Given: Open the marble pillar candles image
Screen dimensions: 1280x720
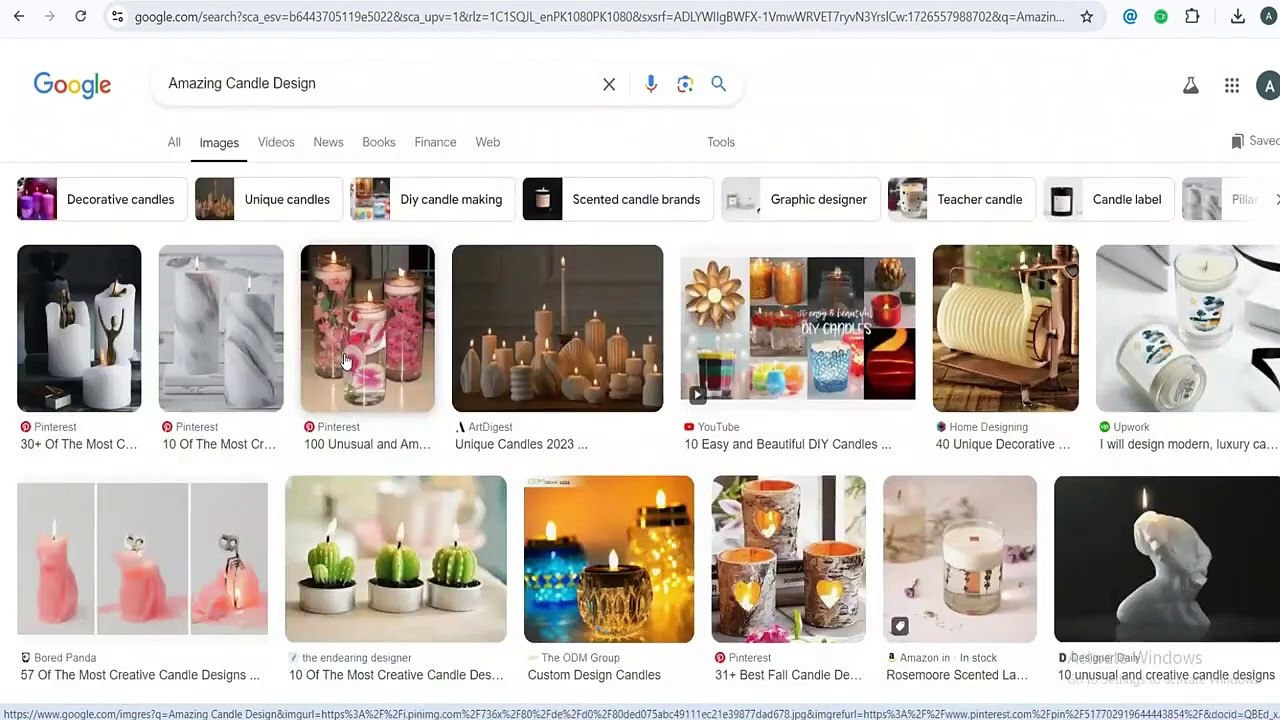Looking at the screenshot, I should [221, 328].
